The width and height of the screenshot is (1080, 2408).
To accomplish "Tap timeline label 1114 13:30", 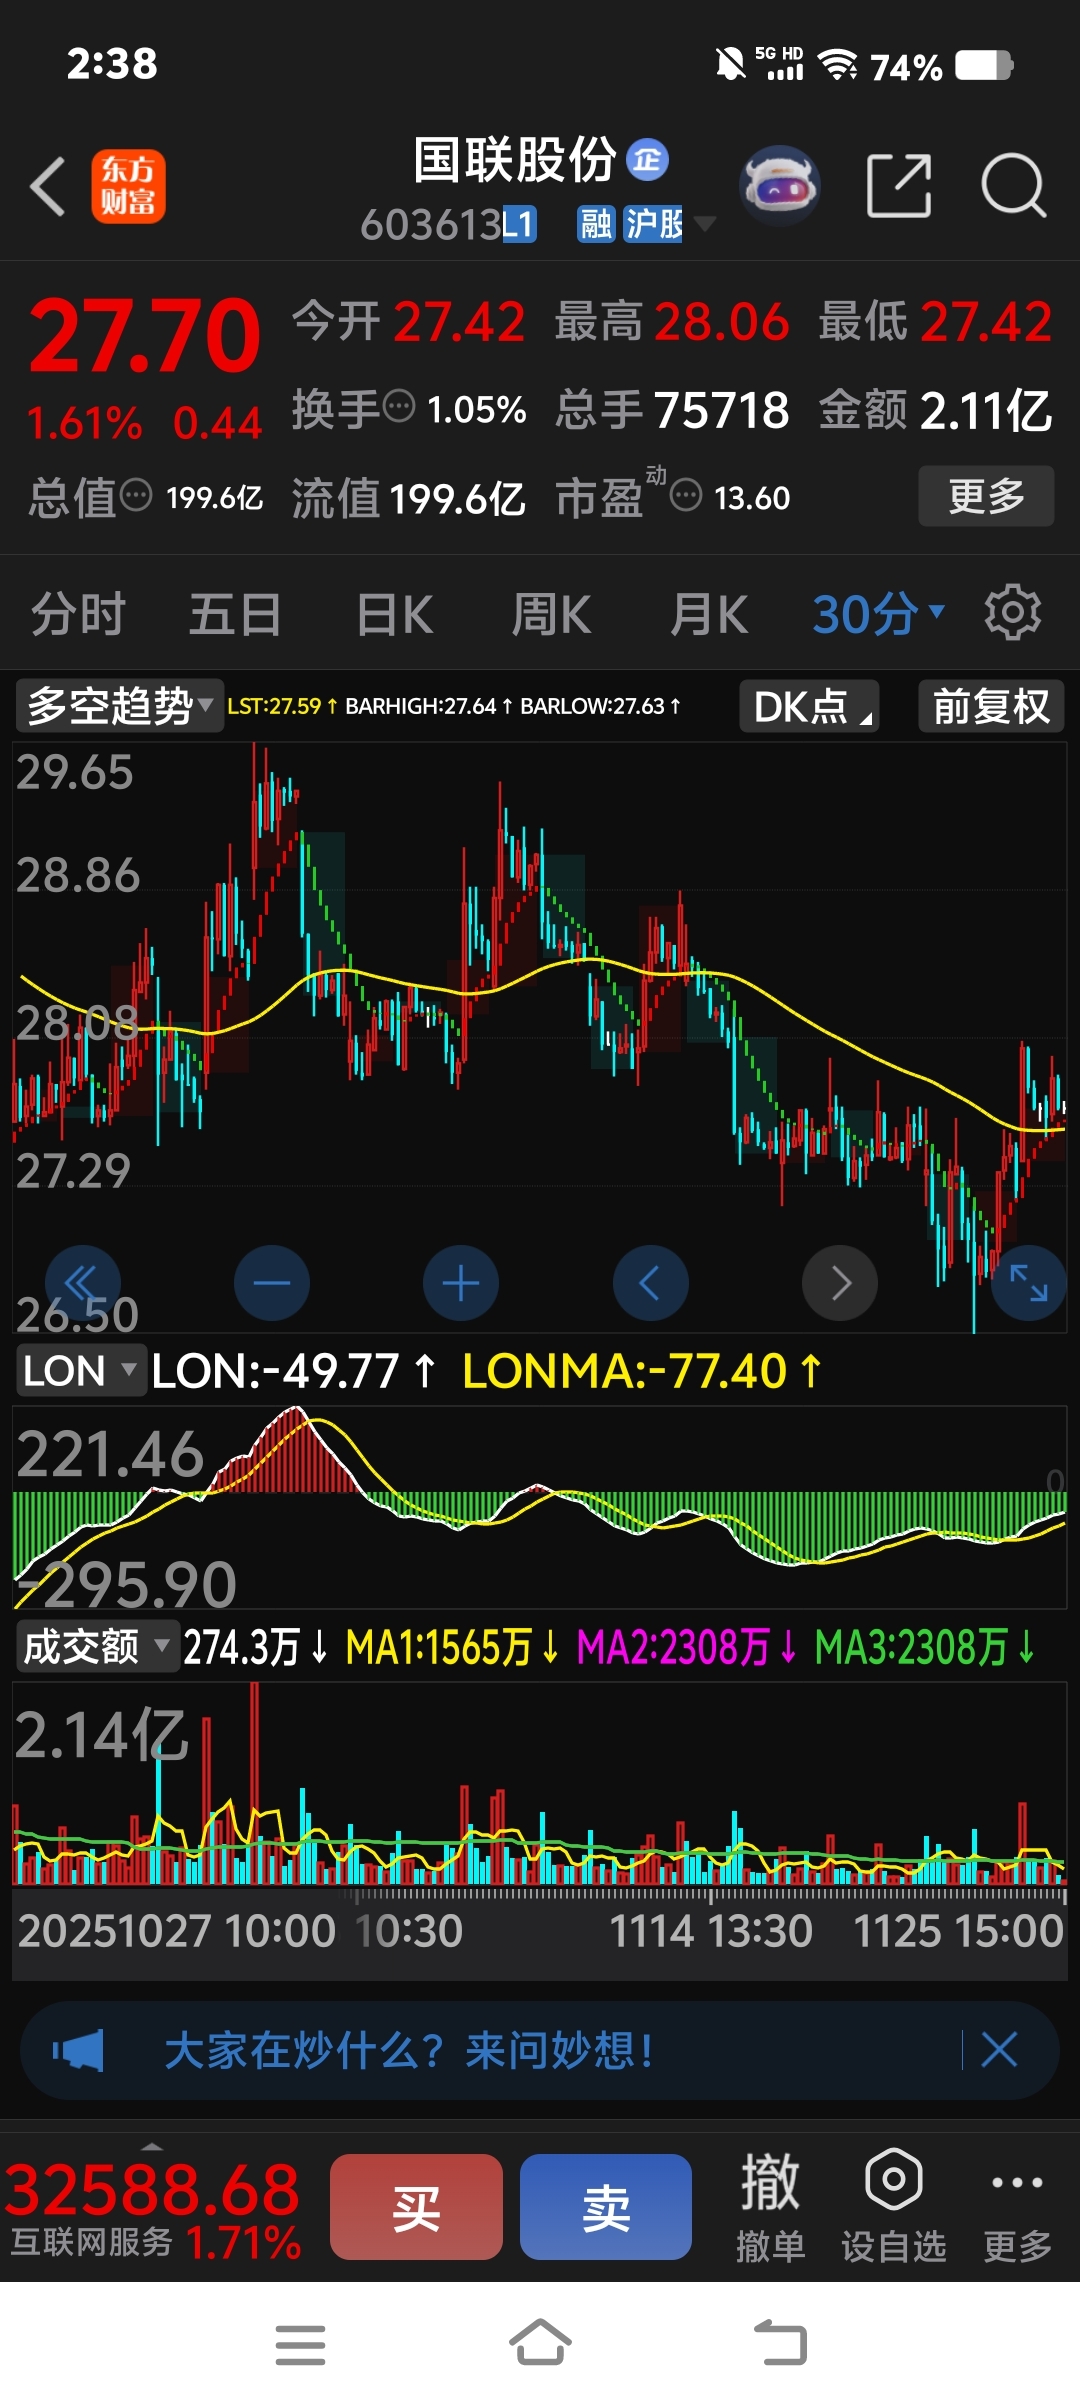I will click(x=710, y=1930).
